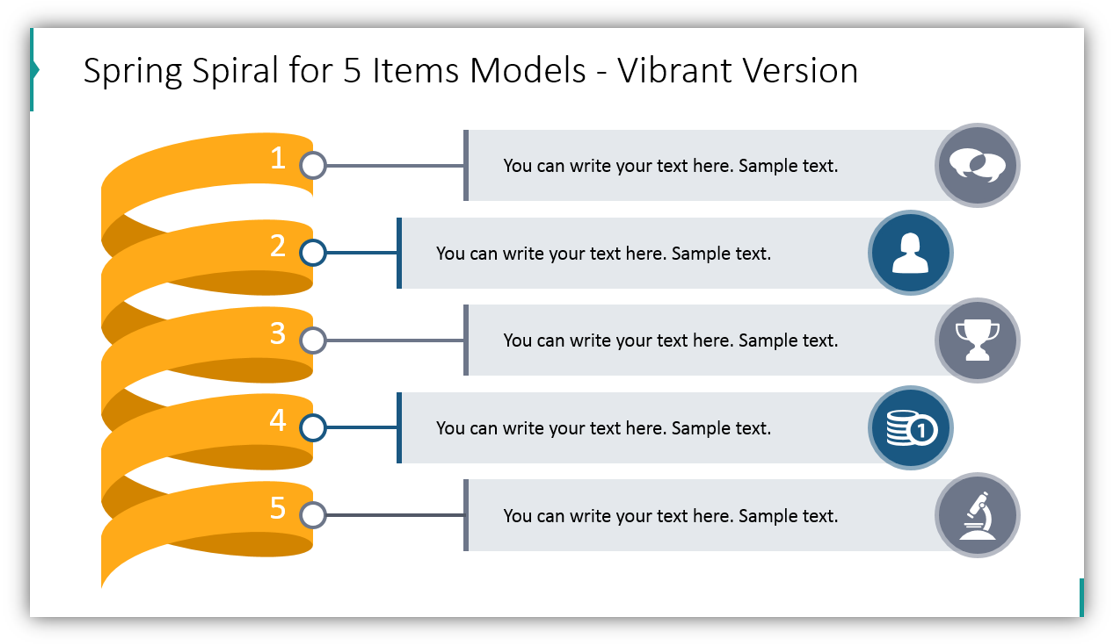Click the number 5 on the spiral ribbon
The height and width of the screenshot is (644, 1116).
pyautogui.click(x=278, y=508)
